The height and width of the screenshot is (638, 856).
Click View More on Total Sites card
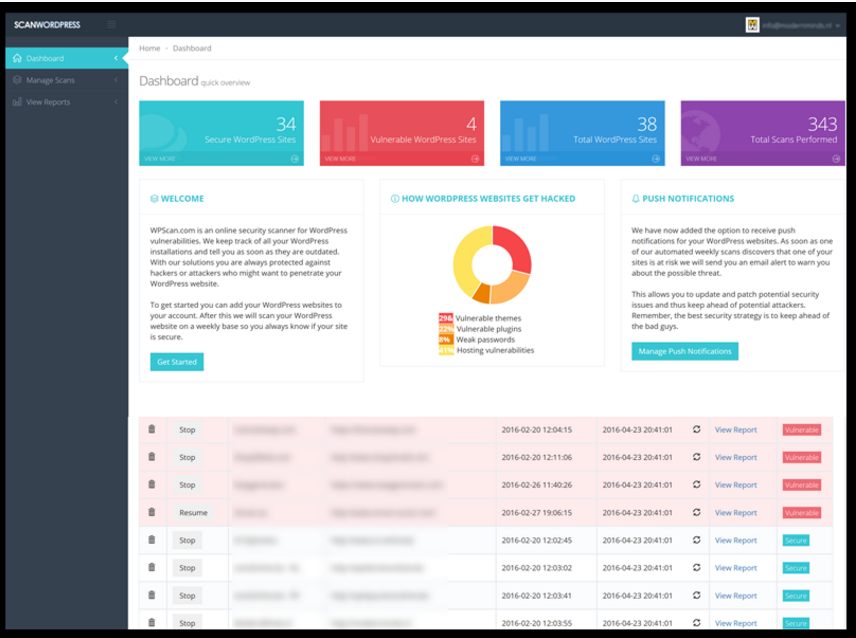pyautogui.click(x=520, y=159)
